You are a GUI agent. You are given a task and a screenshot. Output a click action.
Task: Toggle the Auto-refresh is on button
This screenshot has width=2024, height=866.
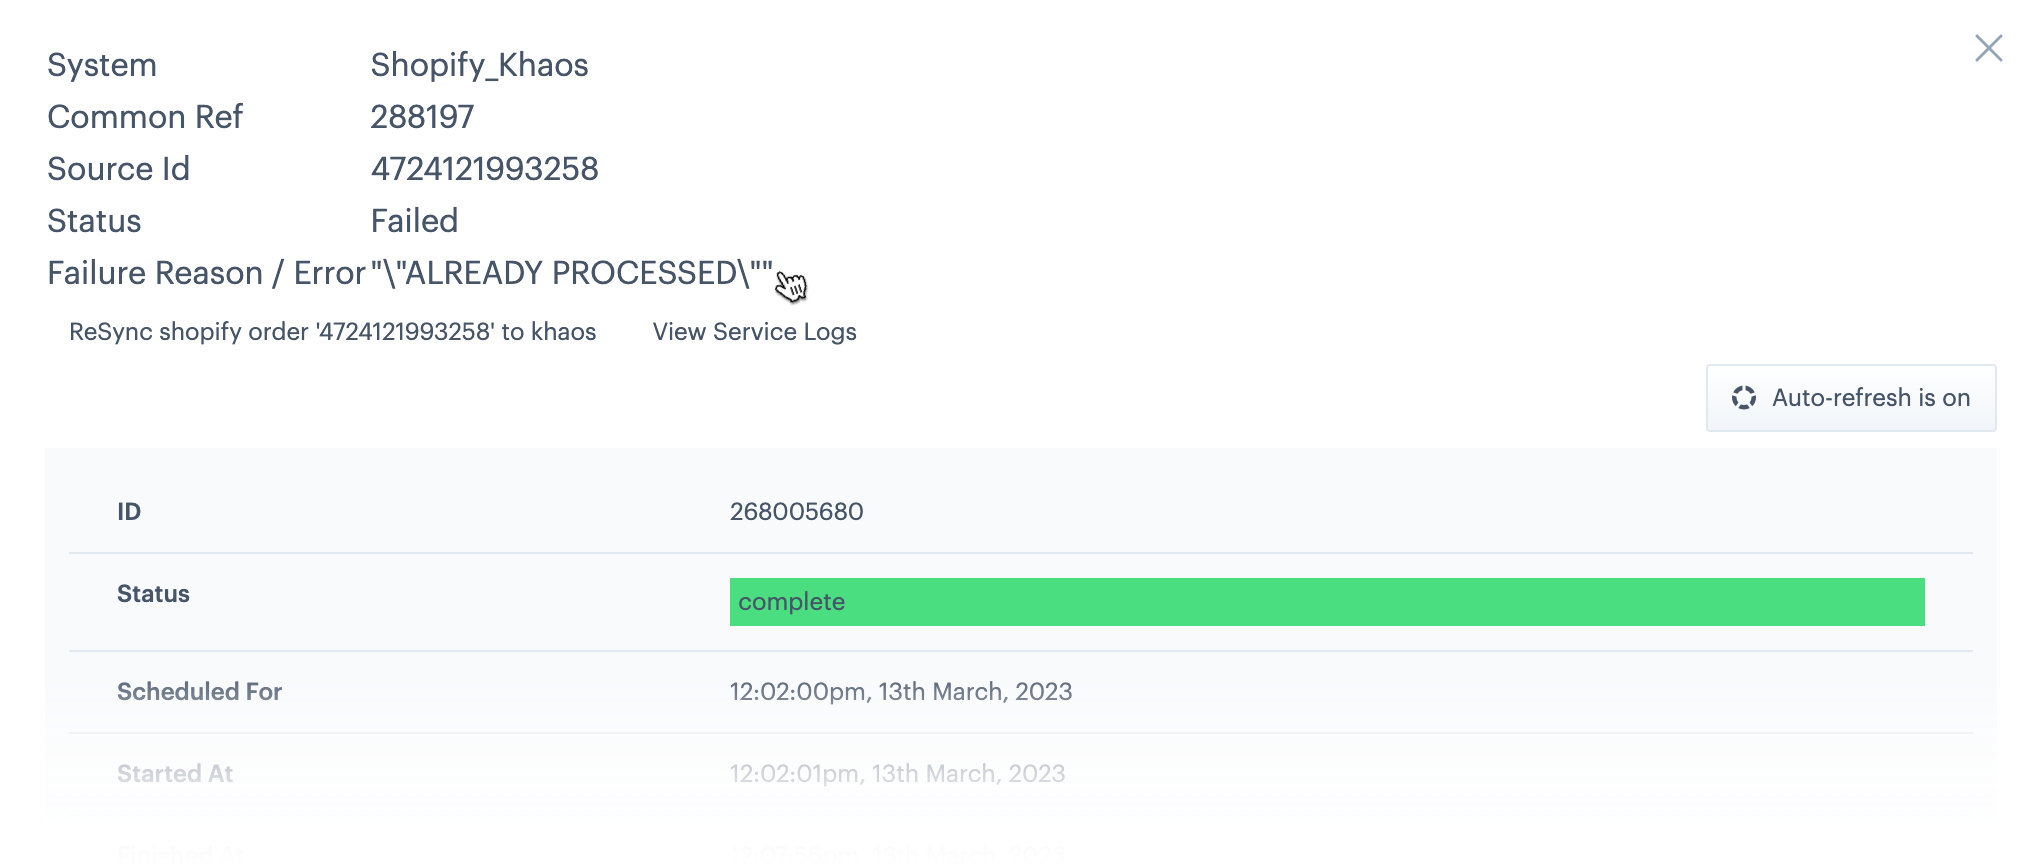tap(1851, 398)
